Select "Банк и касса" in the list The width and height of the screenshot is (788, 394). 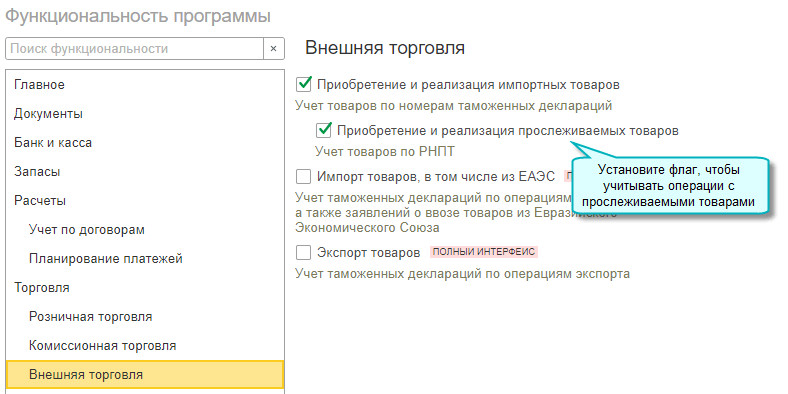pyautogui.click(x=145, y=143)
